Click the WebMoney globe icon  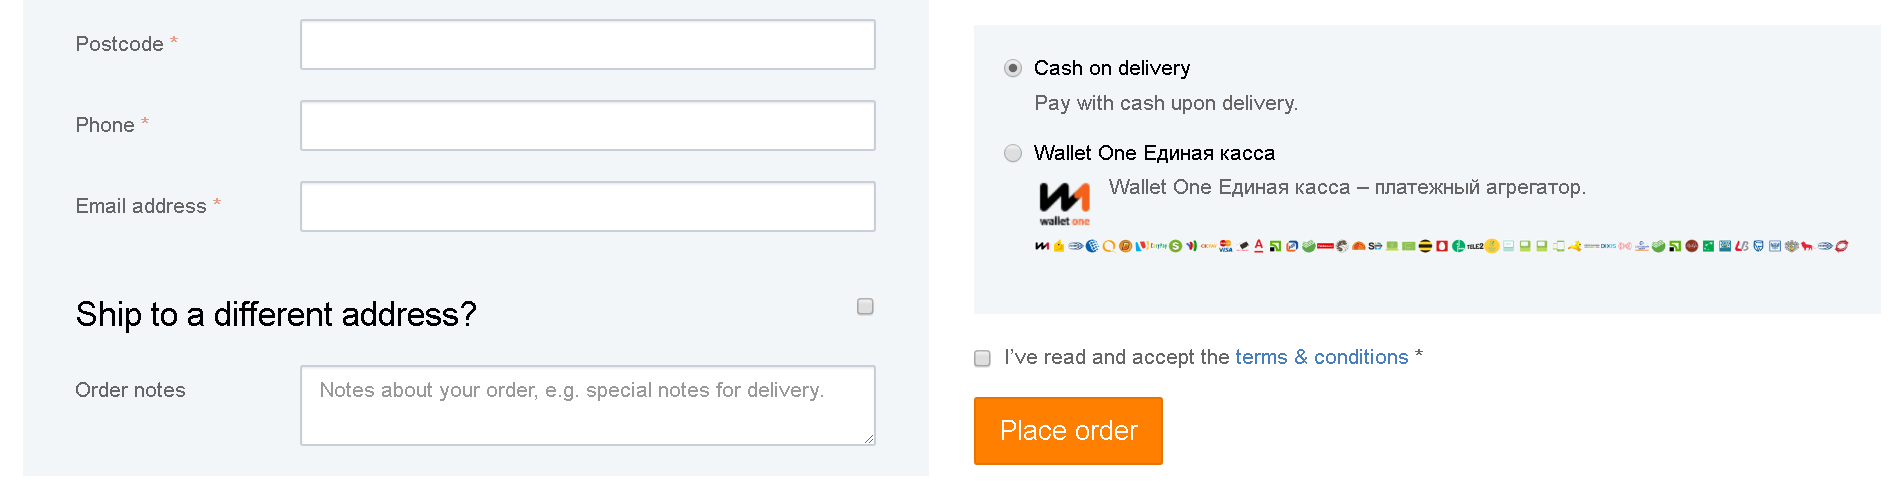1092,246
